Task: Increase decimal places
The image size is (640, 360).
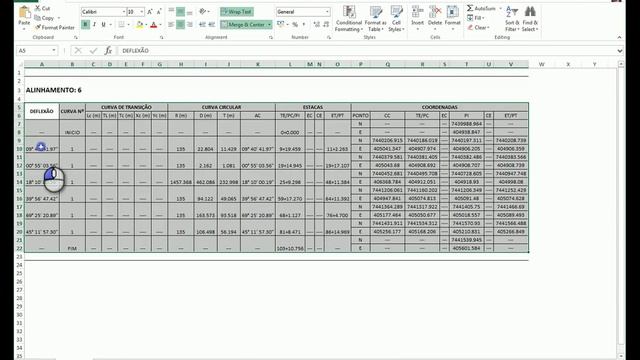Action: pyautogui.click(x=317, y=25)
